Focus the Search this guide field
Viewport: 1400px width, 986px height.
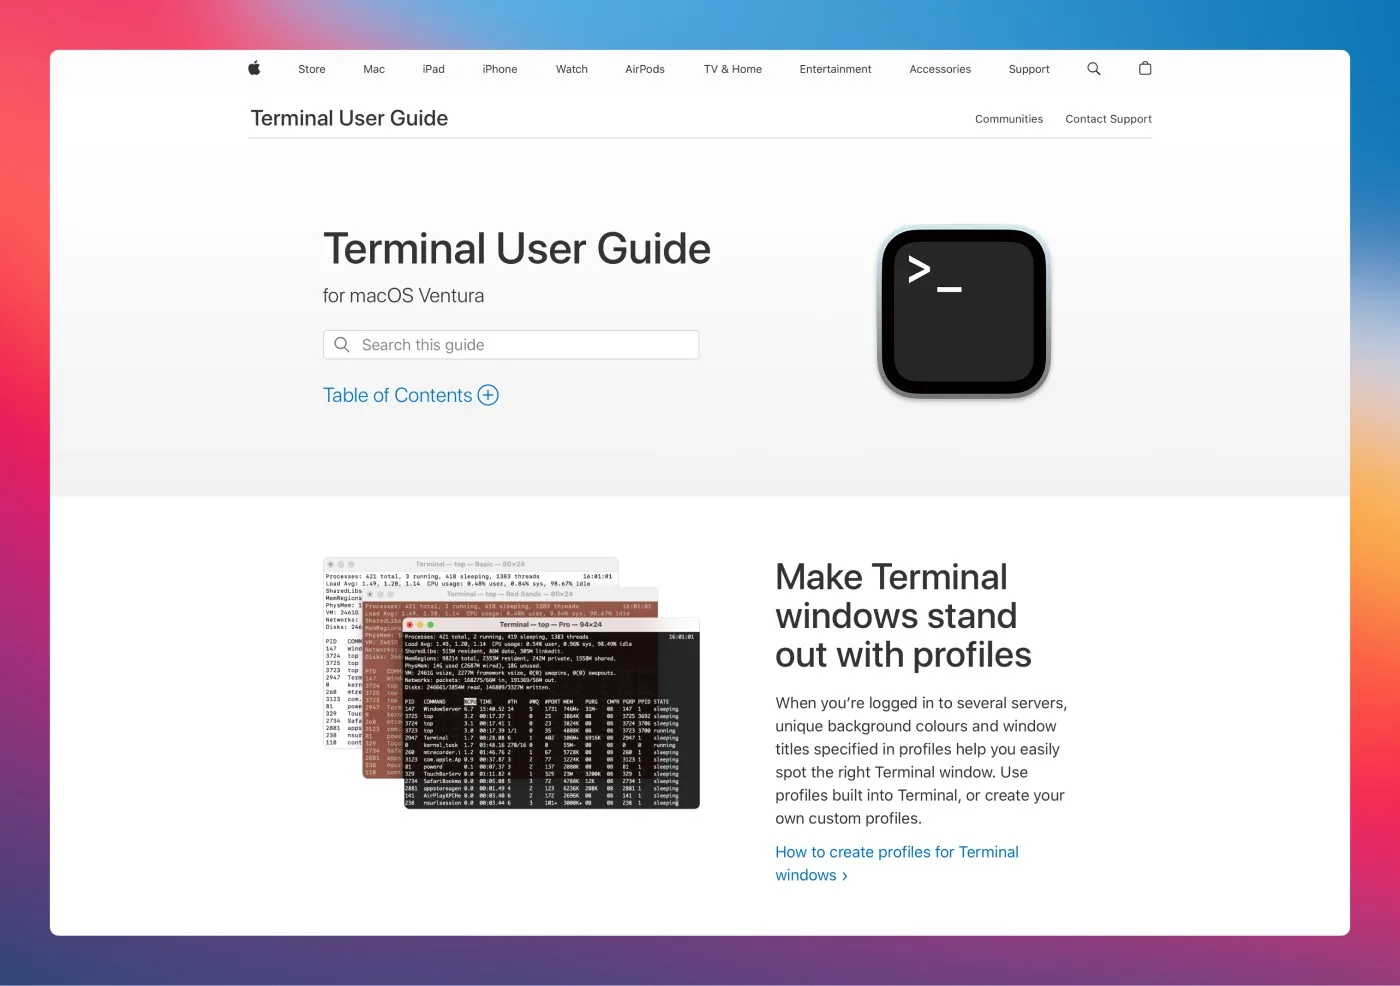[x=511, y=344]
